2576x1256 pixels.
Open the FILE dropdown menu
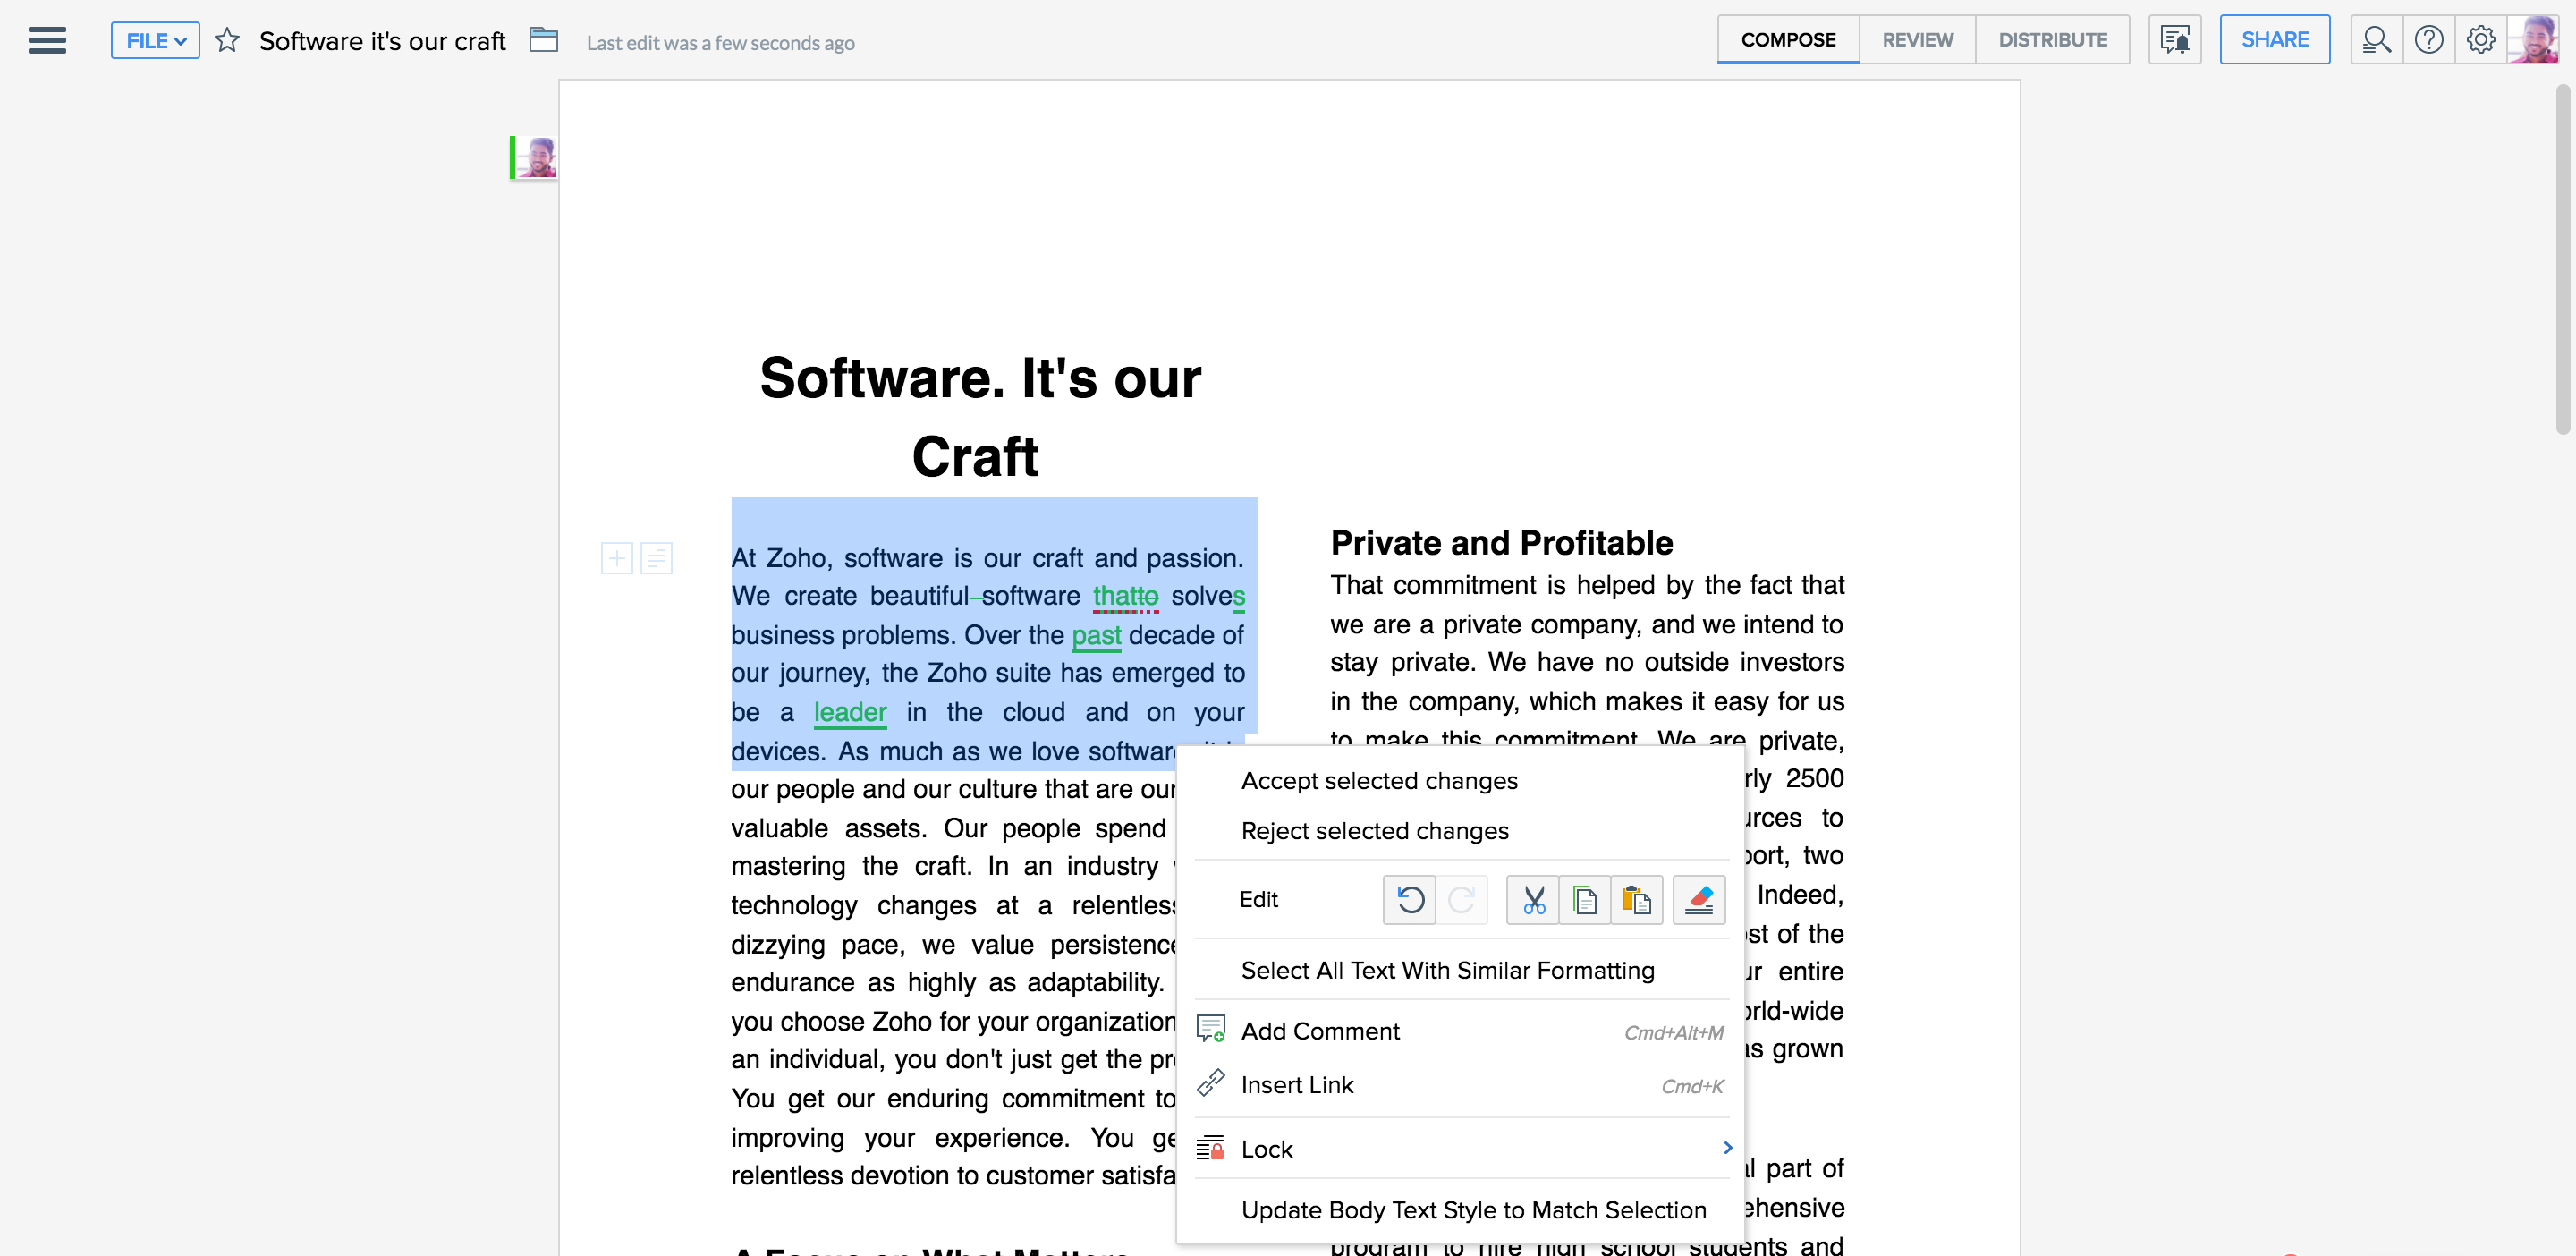pos(155,40)
